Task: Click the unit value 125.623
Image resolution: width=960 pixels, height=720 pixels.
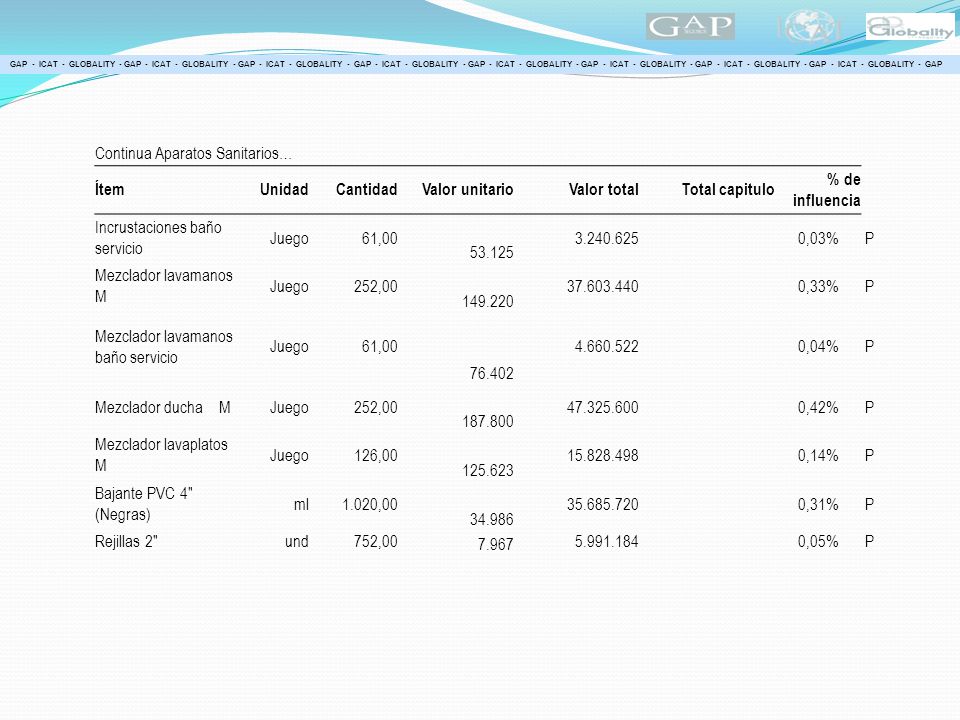Action: coord(488,471)
